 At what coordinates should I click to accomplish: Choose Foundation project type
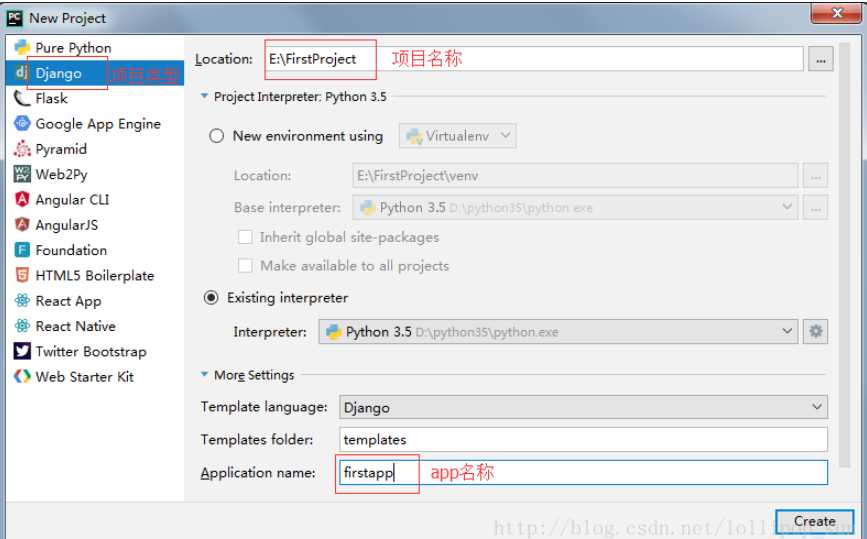(x=95, y=250)
